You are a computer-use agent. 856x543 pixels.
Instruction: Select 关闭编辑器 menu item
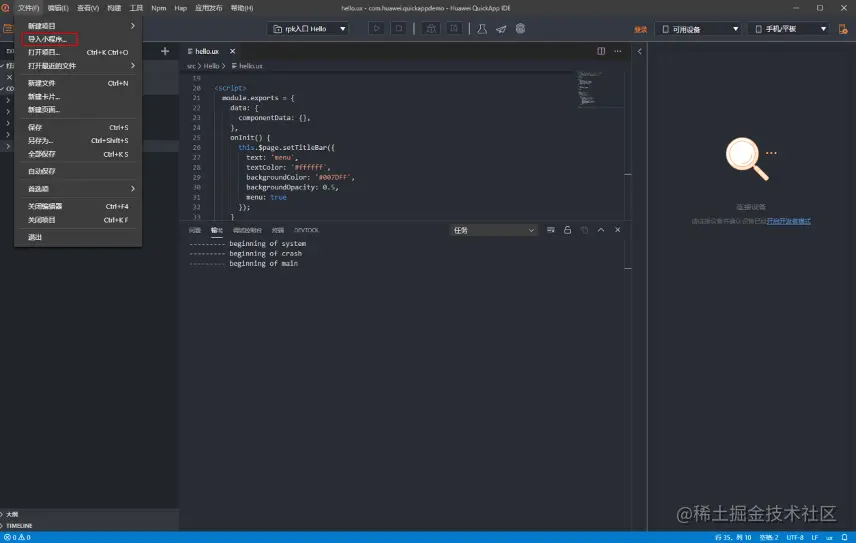[78, 206]
